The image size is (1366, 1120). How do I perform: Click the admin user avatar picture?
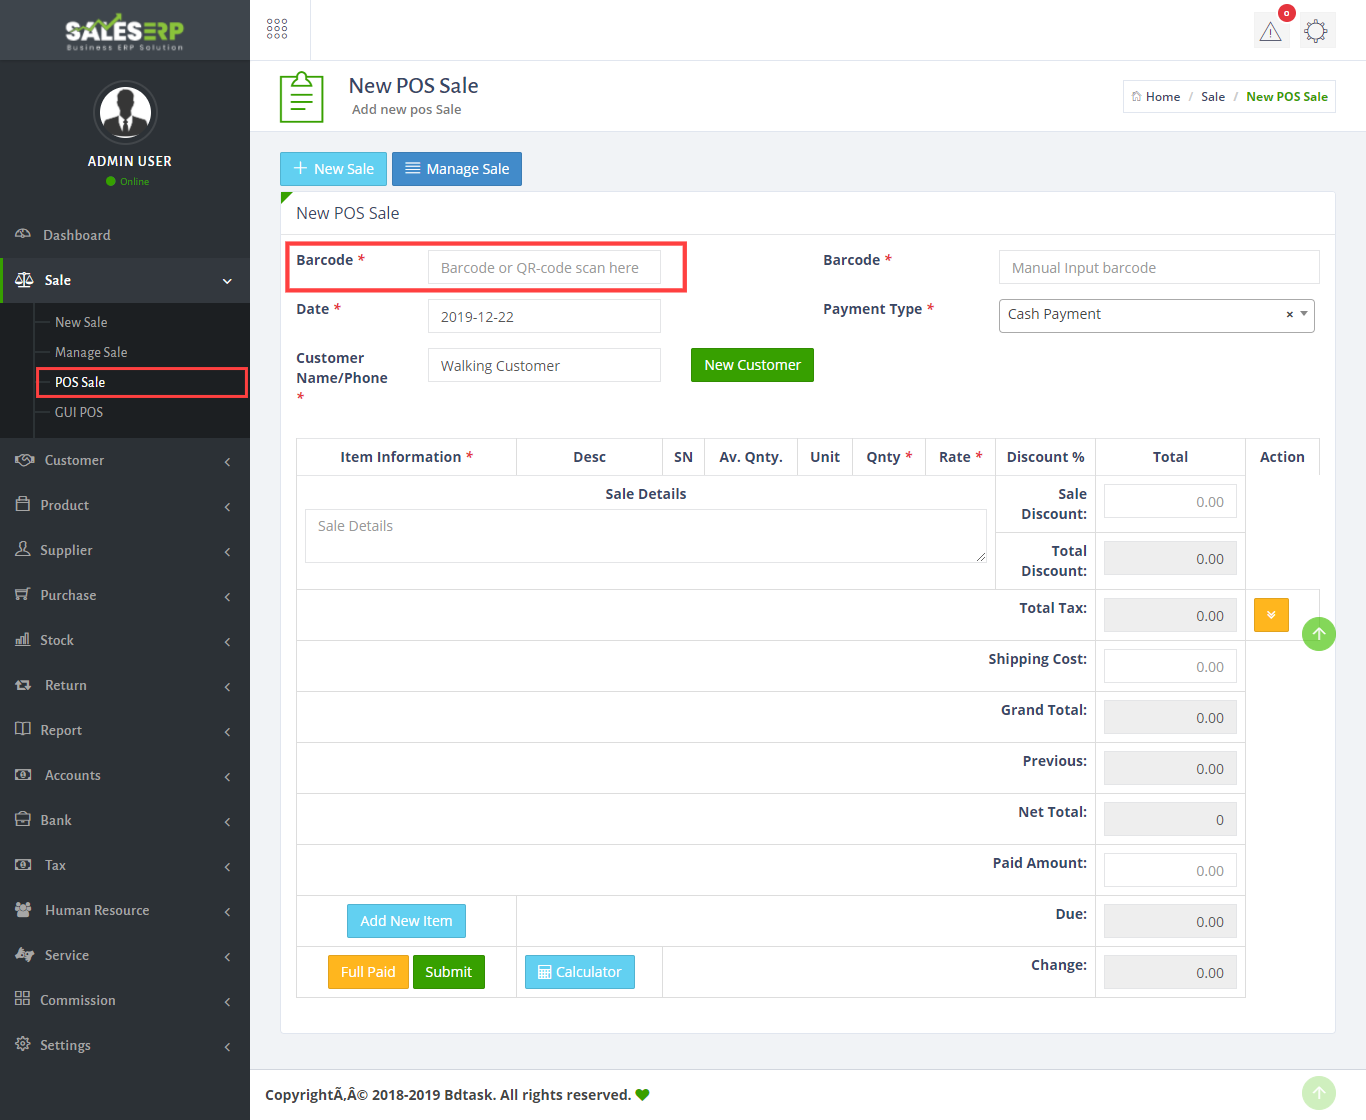(x=125, y=112)
